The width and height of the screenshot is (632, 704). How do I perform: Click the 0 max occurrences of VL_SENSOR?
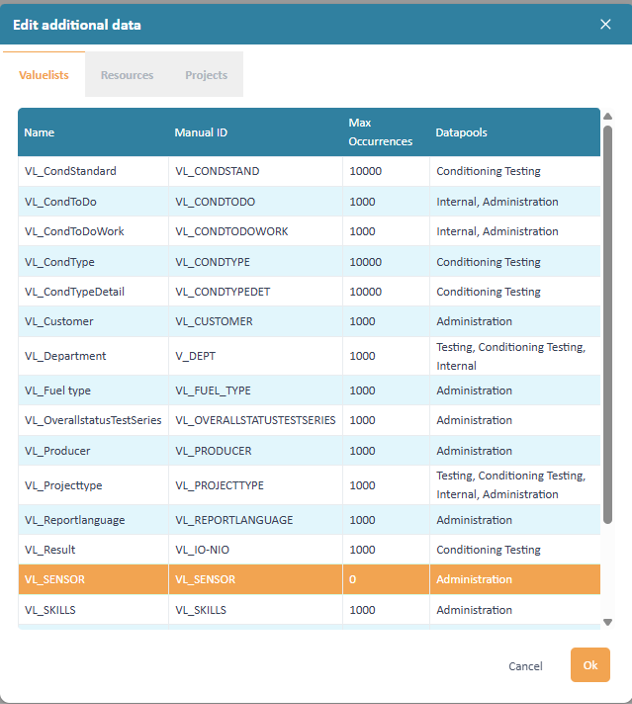pyautogui.click(x=352, y=580)
